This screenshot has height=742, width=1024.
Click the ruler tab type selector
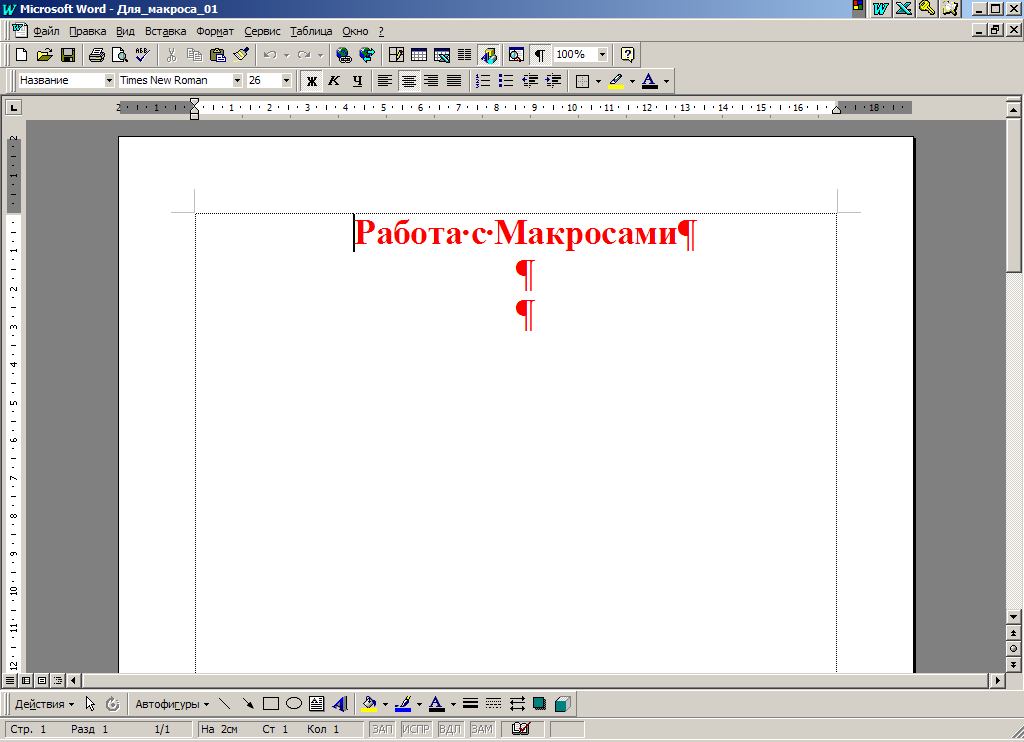click(13, 107)
